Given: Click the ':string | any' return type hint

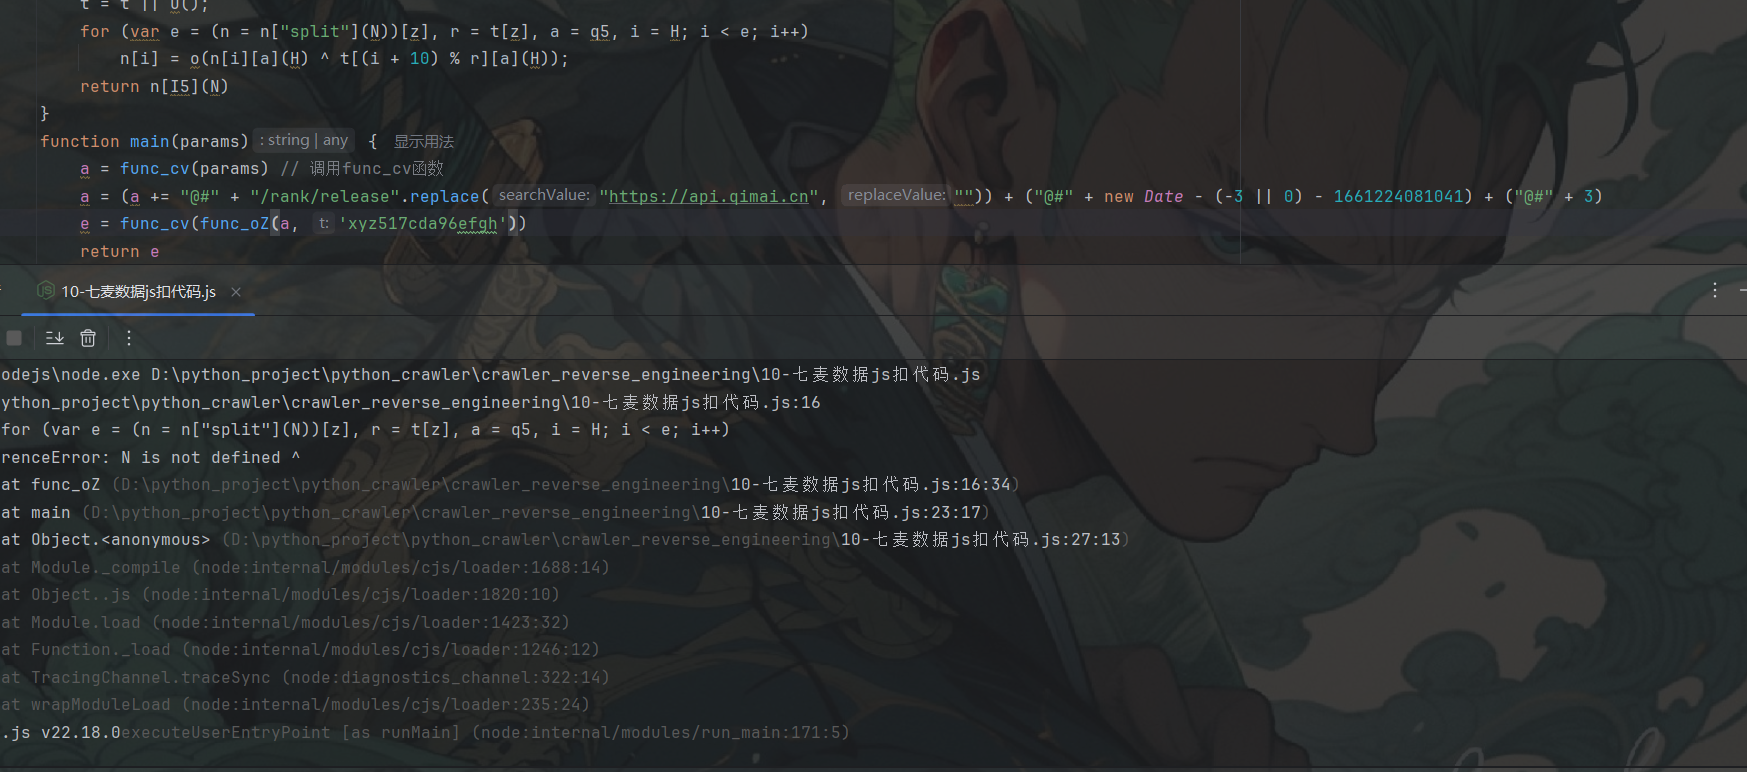Looking at the screenshot, I should coord(305,141).
